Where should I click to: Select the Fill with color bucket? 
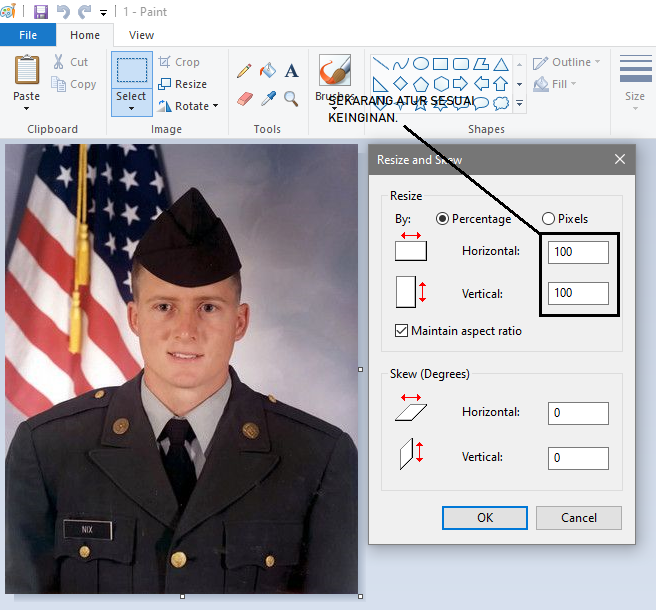point(268,70)
